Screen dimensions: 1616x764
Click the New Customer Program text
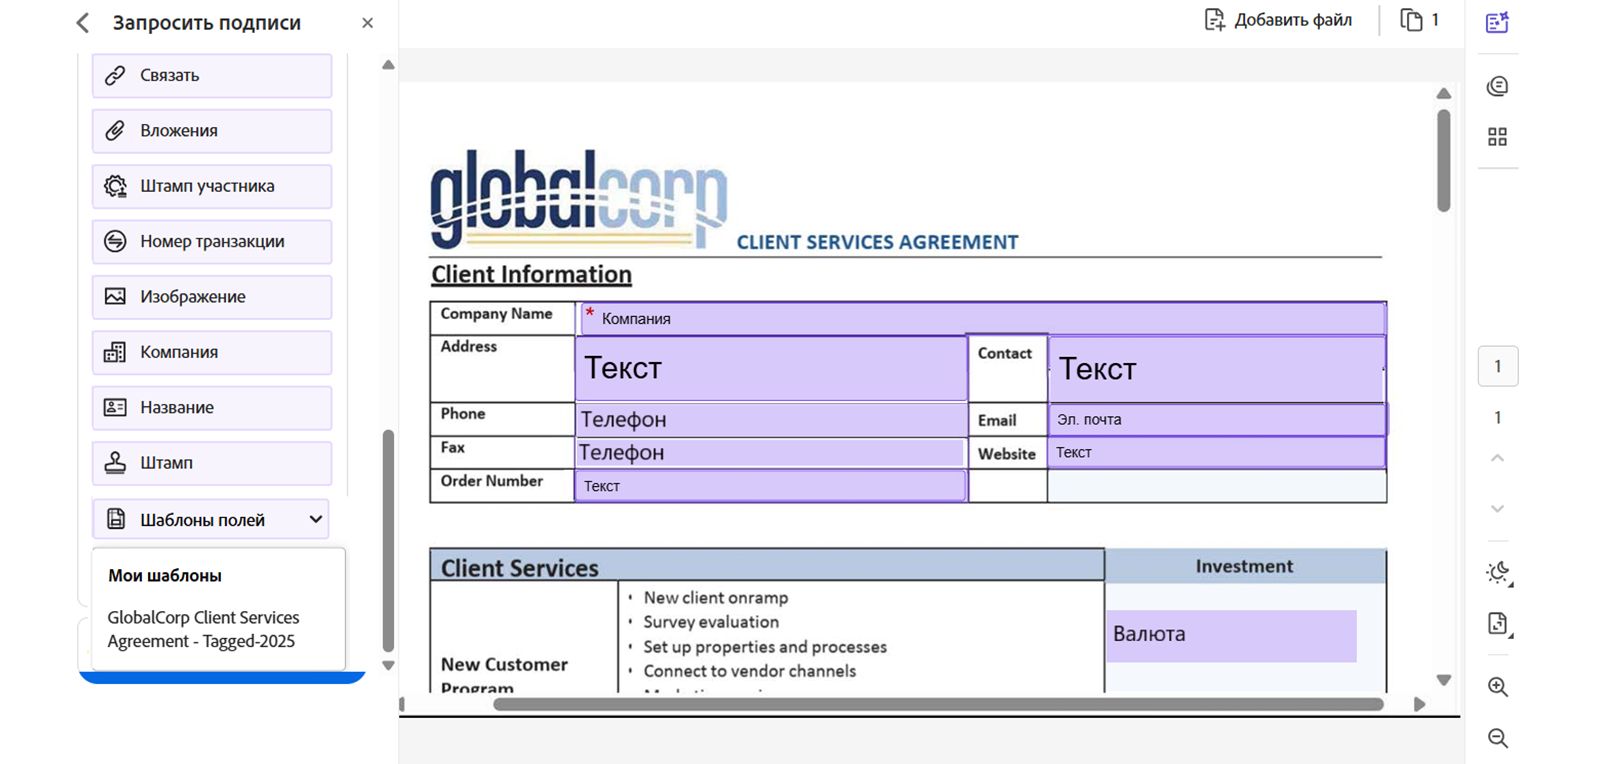tap(504, 676)
